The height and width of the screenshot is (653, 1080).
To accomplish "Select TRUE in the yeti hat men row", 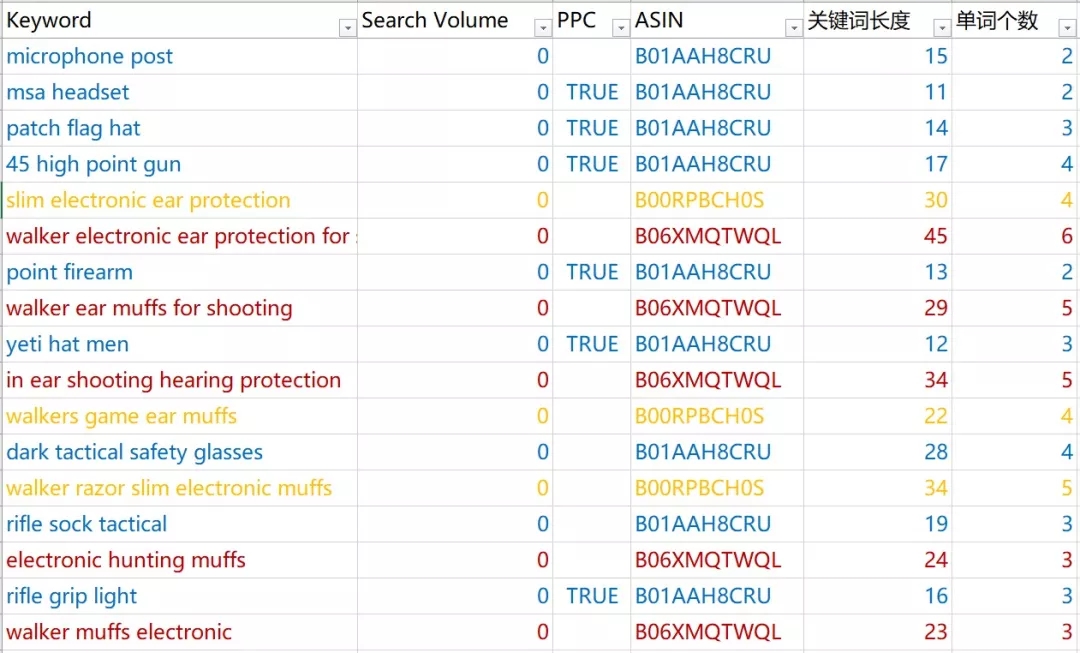I will coord(592,344).
